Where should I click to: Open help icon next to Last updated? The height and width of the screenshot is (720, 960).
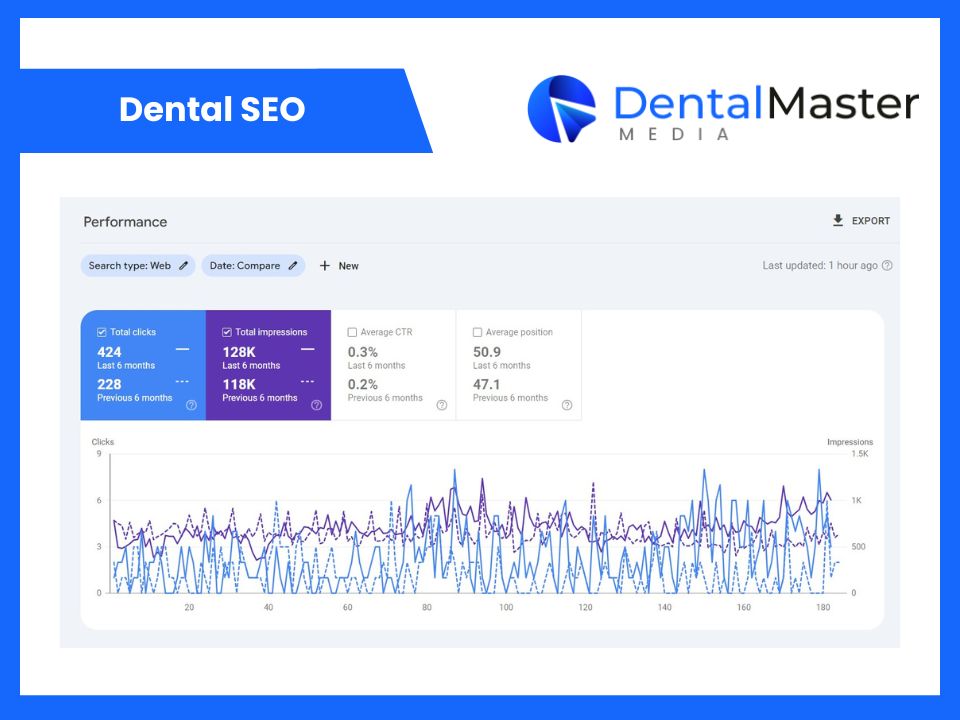[x=887, y=266]
